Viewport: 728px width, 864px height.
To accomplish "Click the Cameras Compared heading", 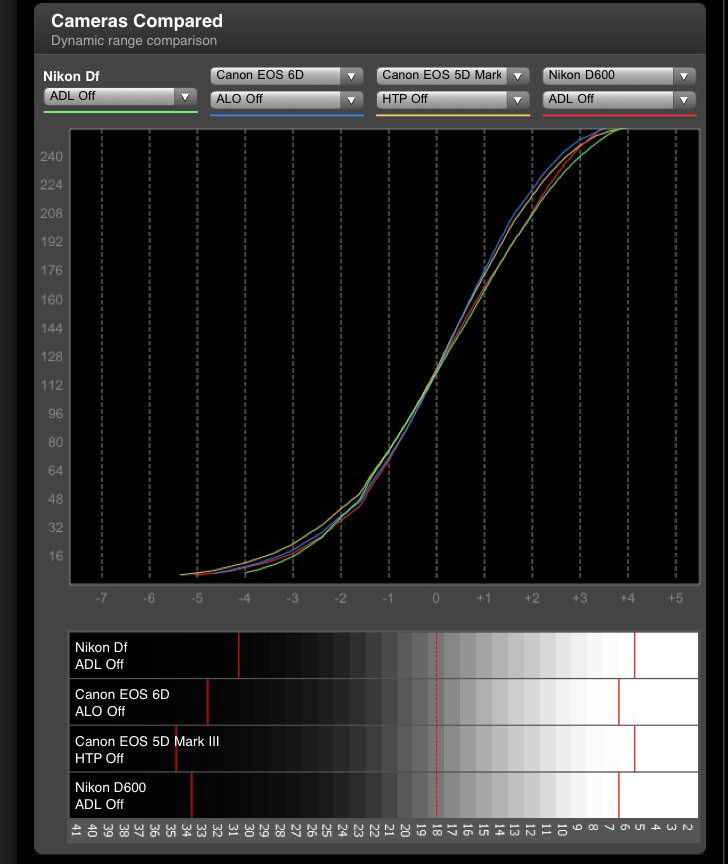I will pos(137,21).
